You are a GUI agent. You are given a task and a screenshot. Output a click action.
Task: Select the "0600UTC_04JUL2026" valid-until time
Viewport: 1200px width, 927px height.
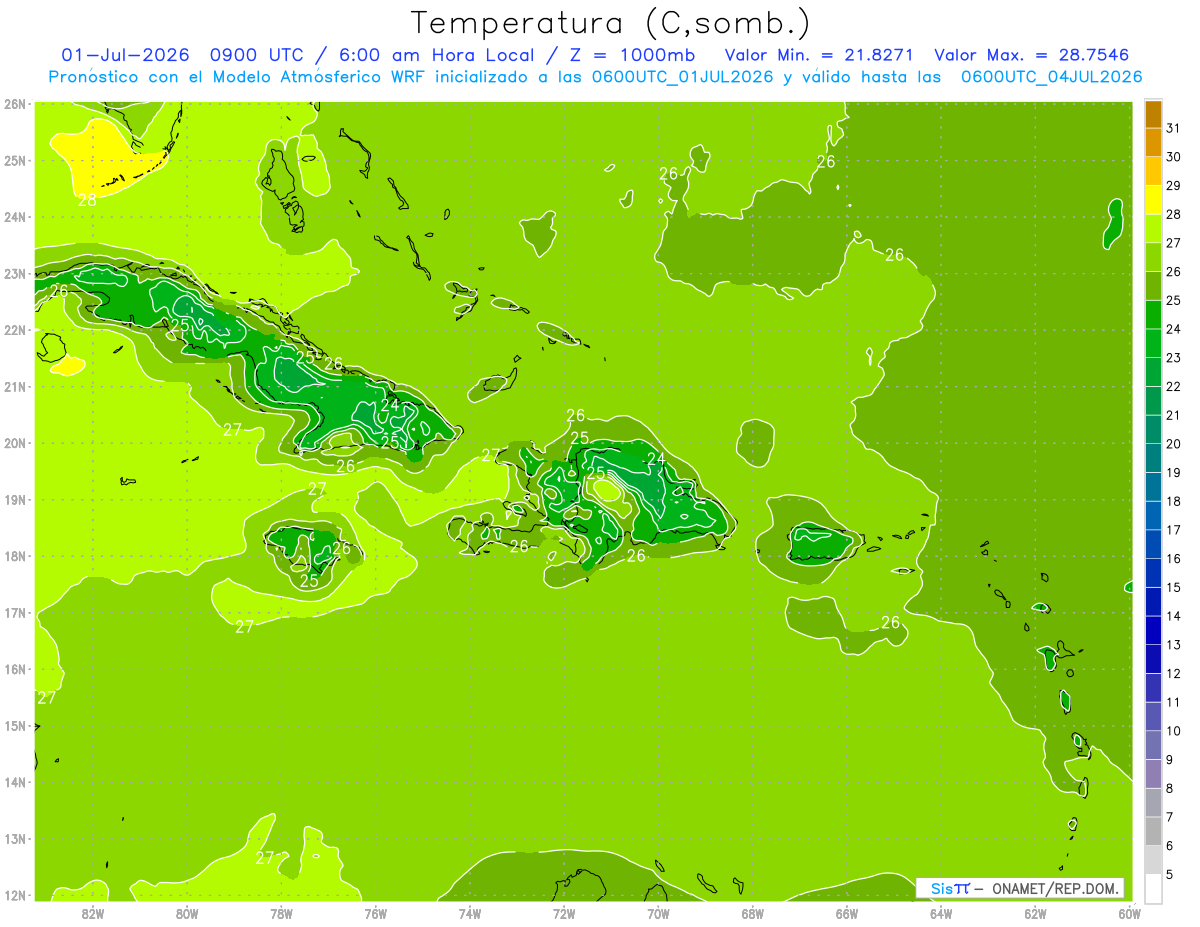pyautogui.click(x=1051, y=77)
